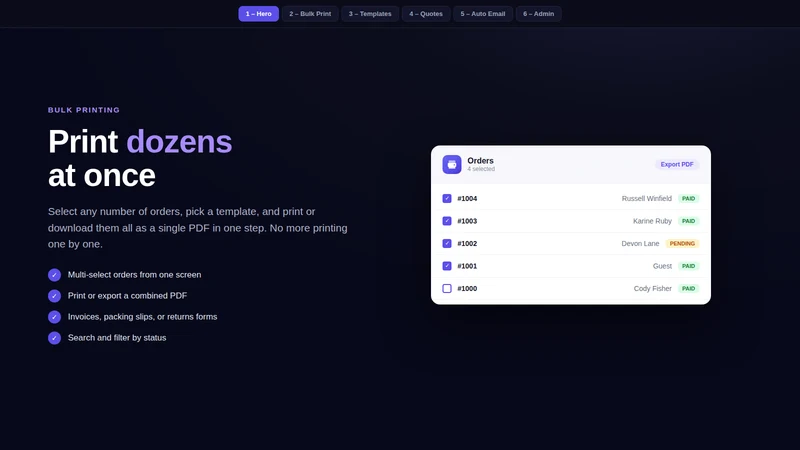Viewport: 800px width, 450px height.
Task: Click the checkmark icon beside Print or export
Action: (x=55, y=296)
